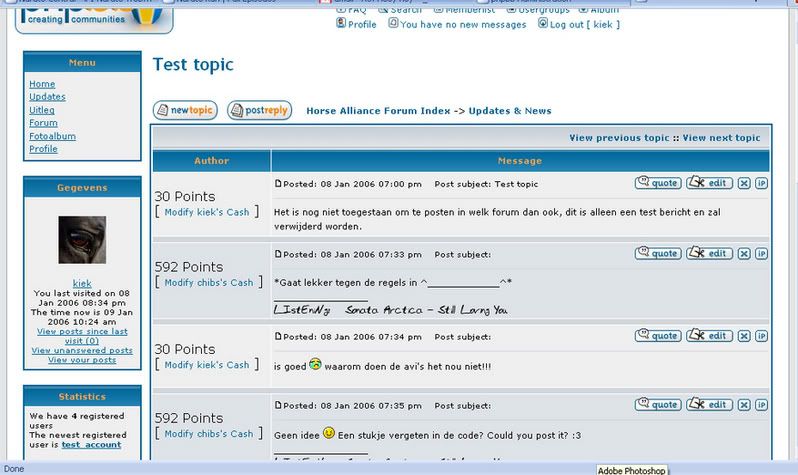The height and width of the screenshot is (475, 798).
Task: Click post icon before 'Posted: 08 Jan 2006 07:35 pm'
Action: tap(278, 405)
